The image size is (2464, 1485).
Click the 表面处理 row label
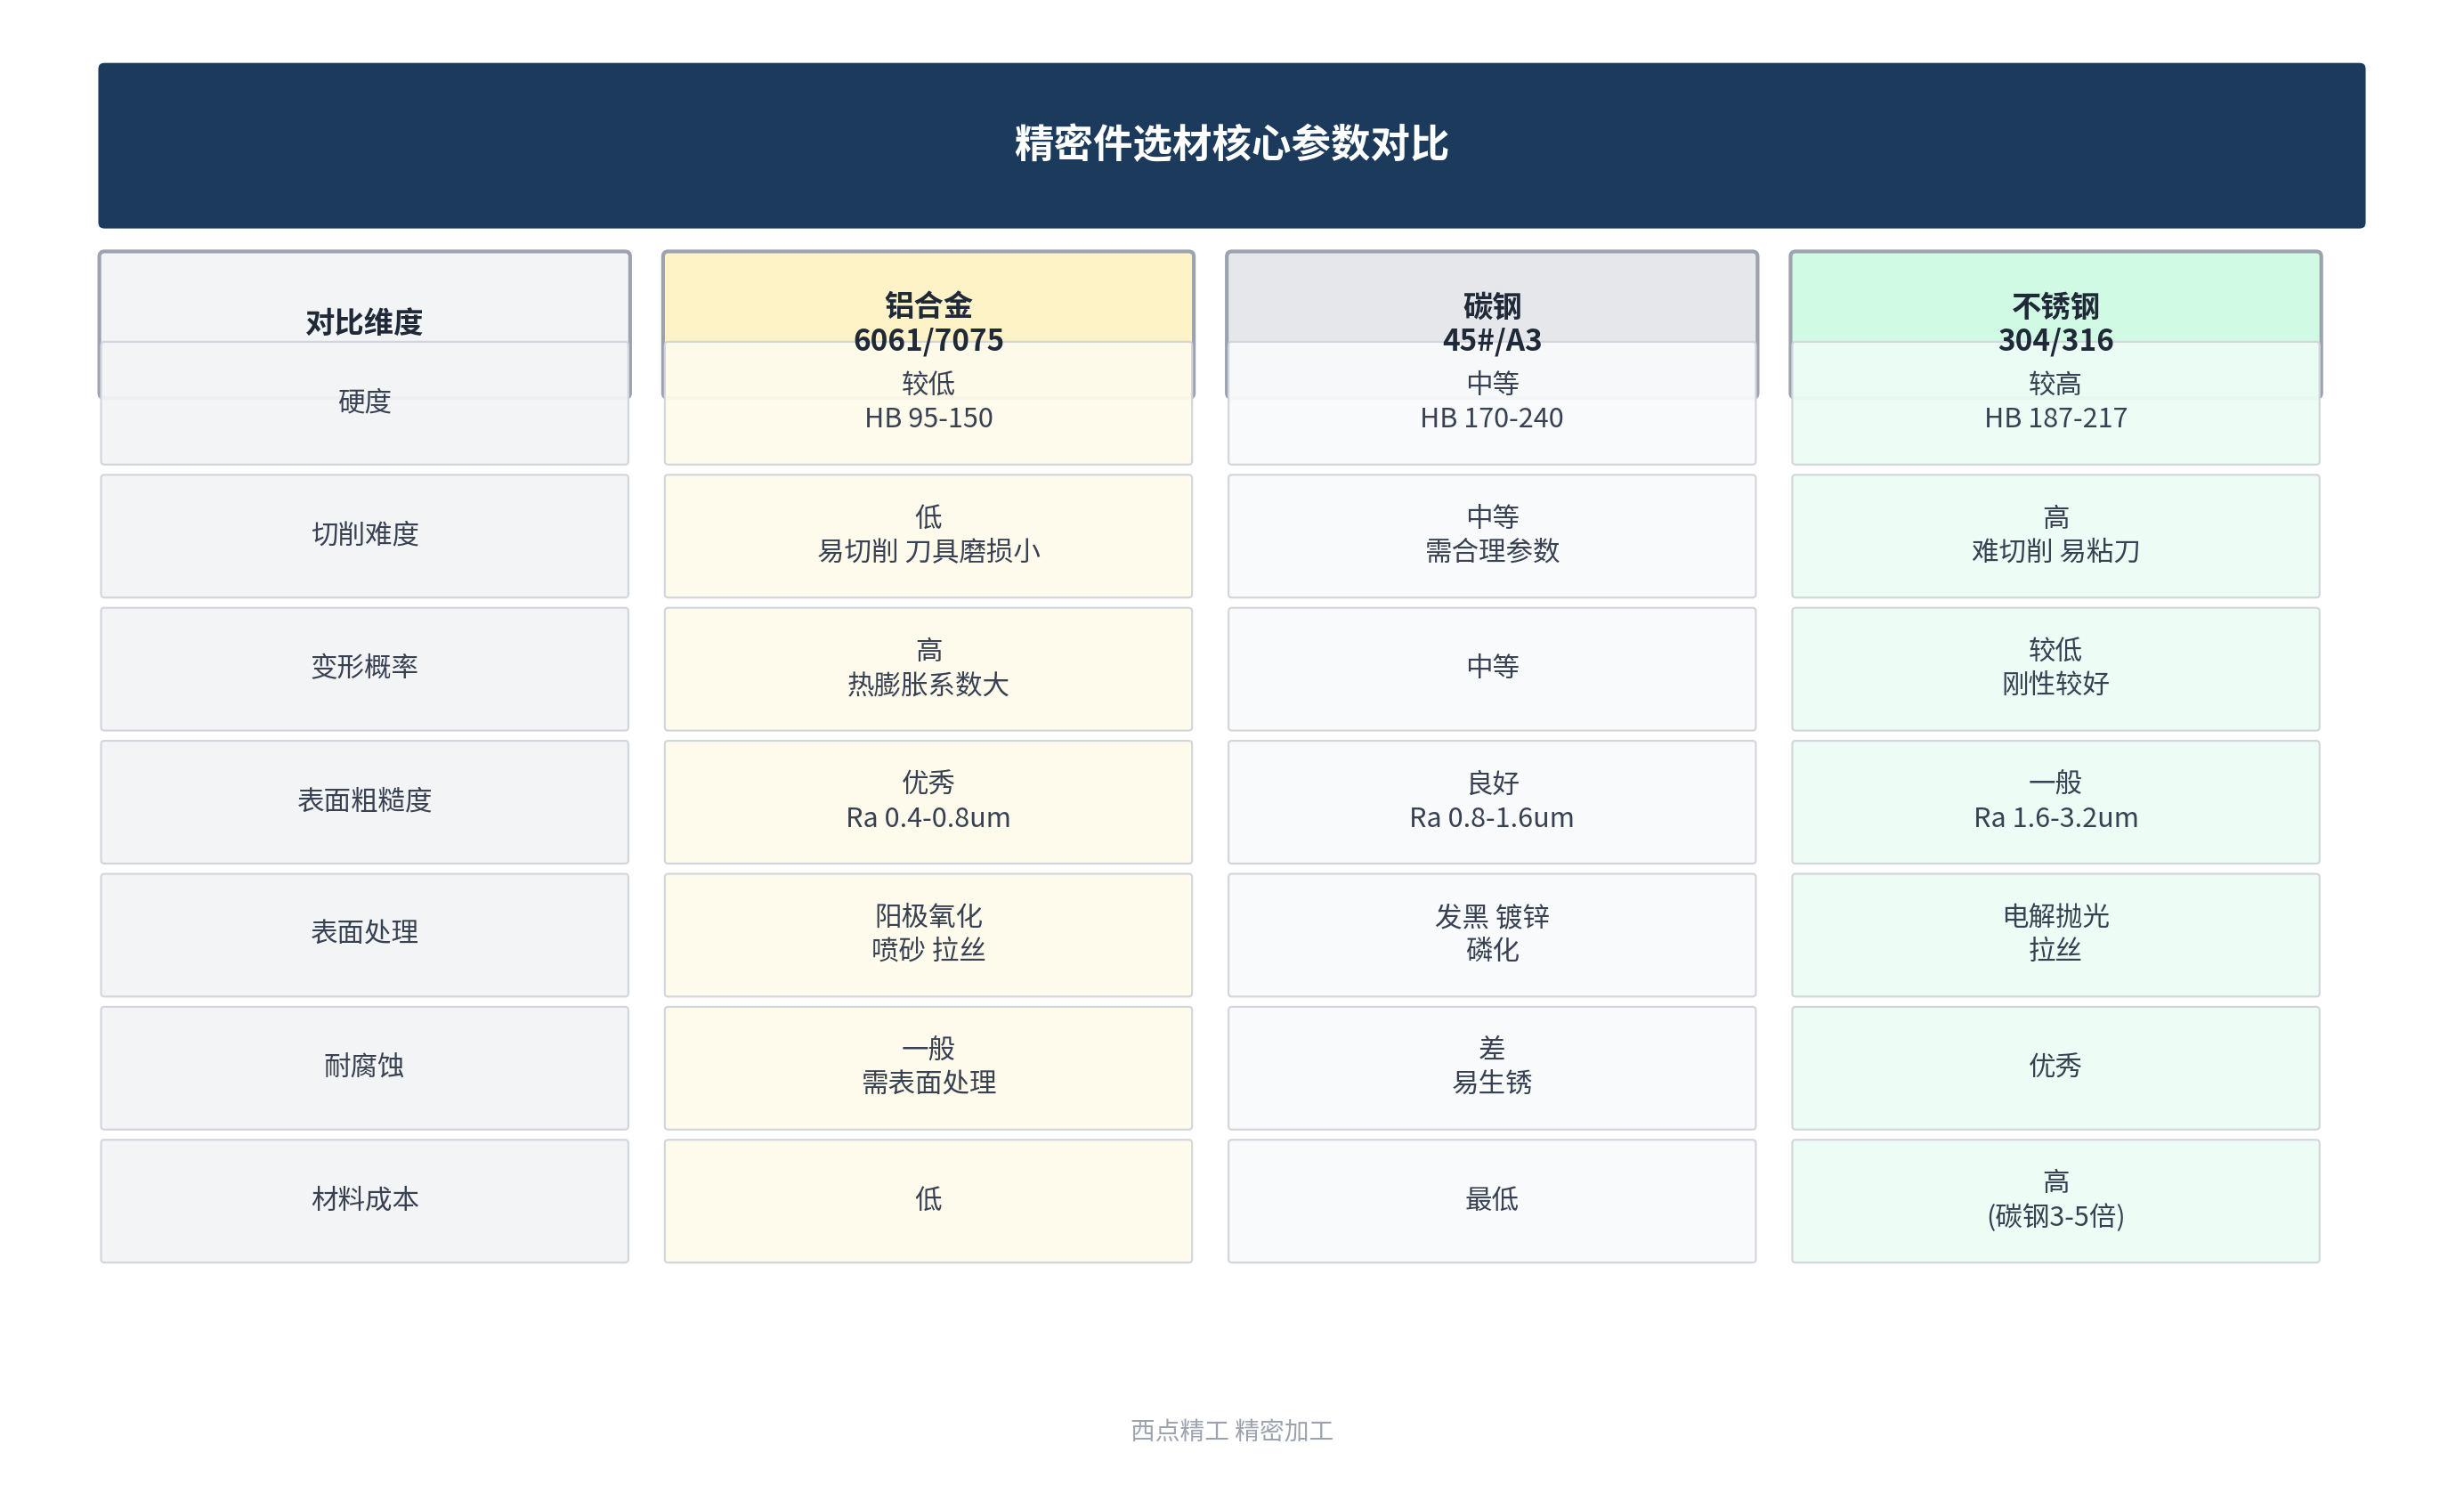pos(364,934)
